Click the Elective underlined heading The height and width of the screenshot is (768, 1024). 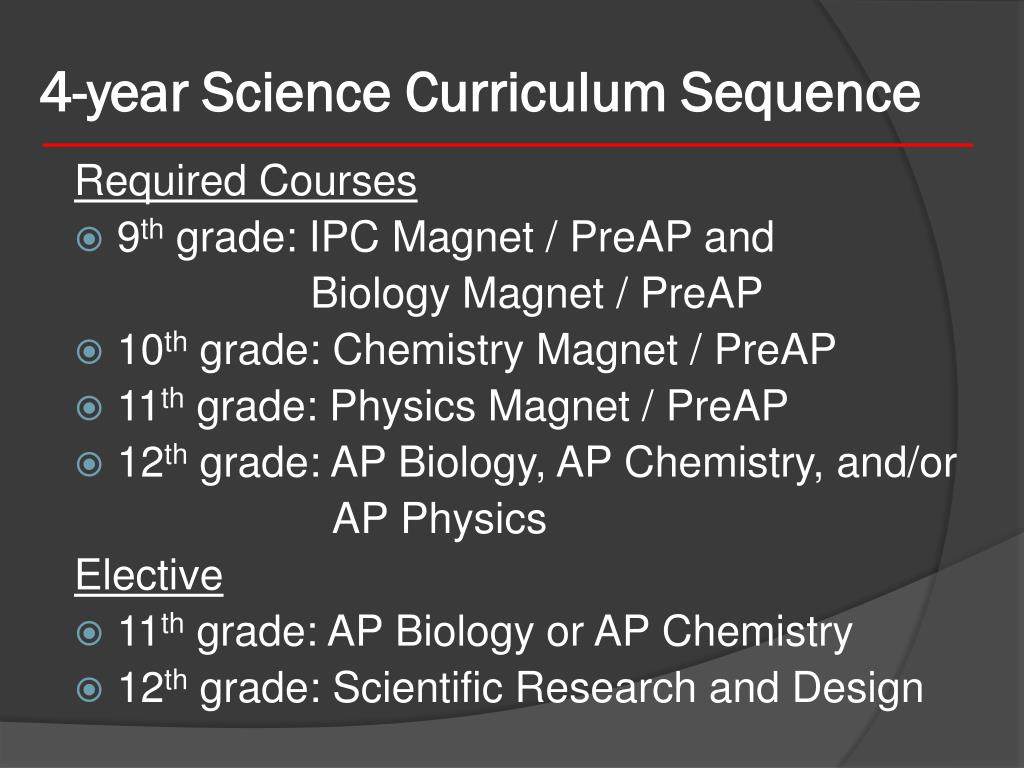point(149,575)
